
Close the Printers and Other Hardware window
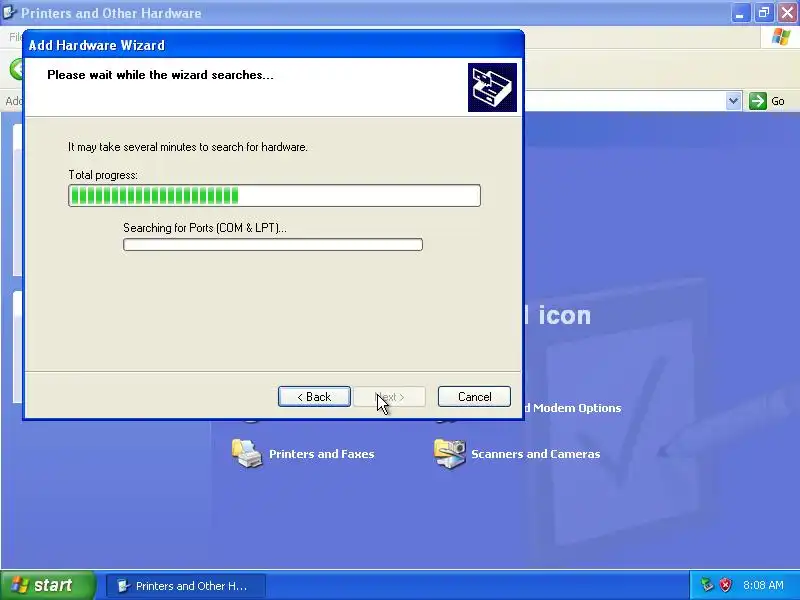coord(788,13)
